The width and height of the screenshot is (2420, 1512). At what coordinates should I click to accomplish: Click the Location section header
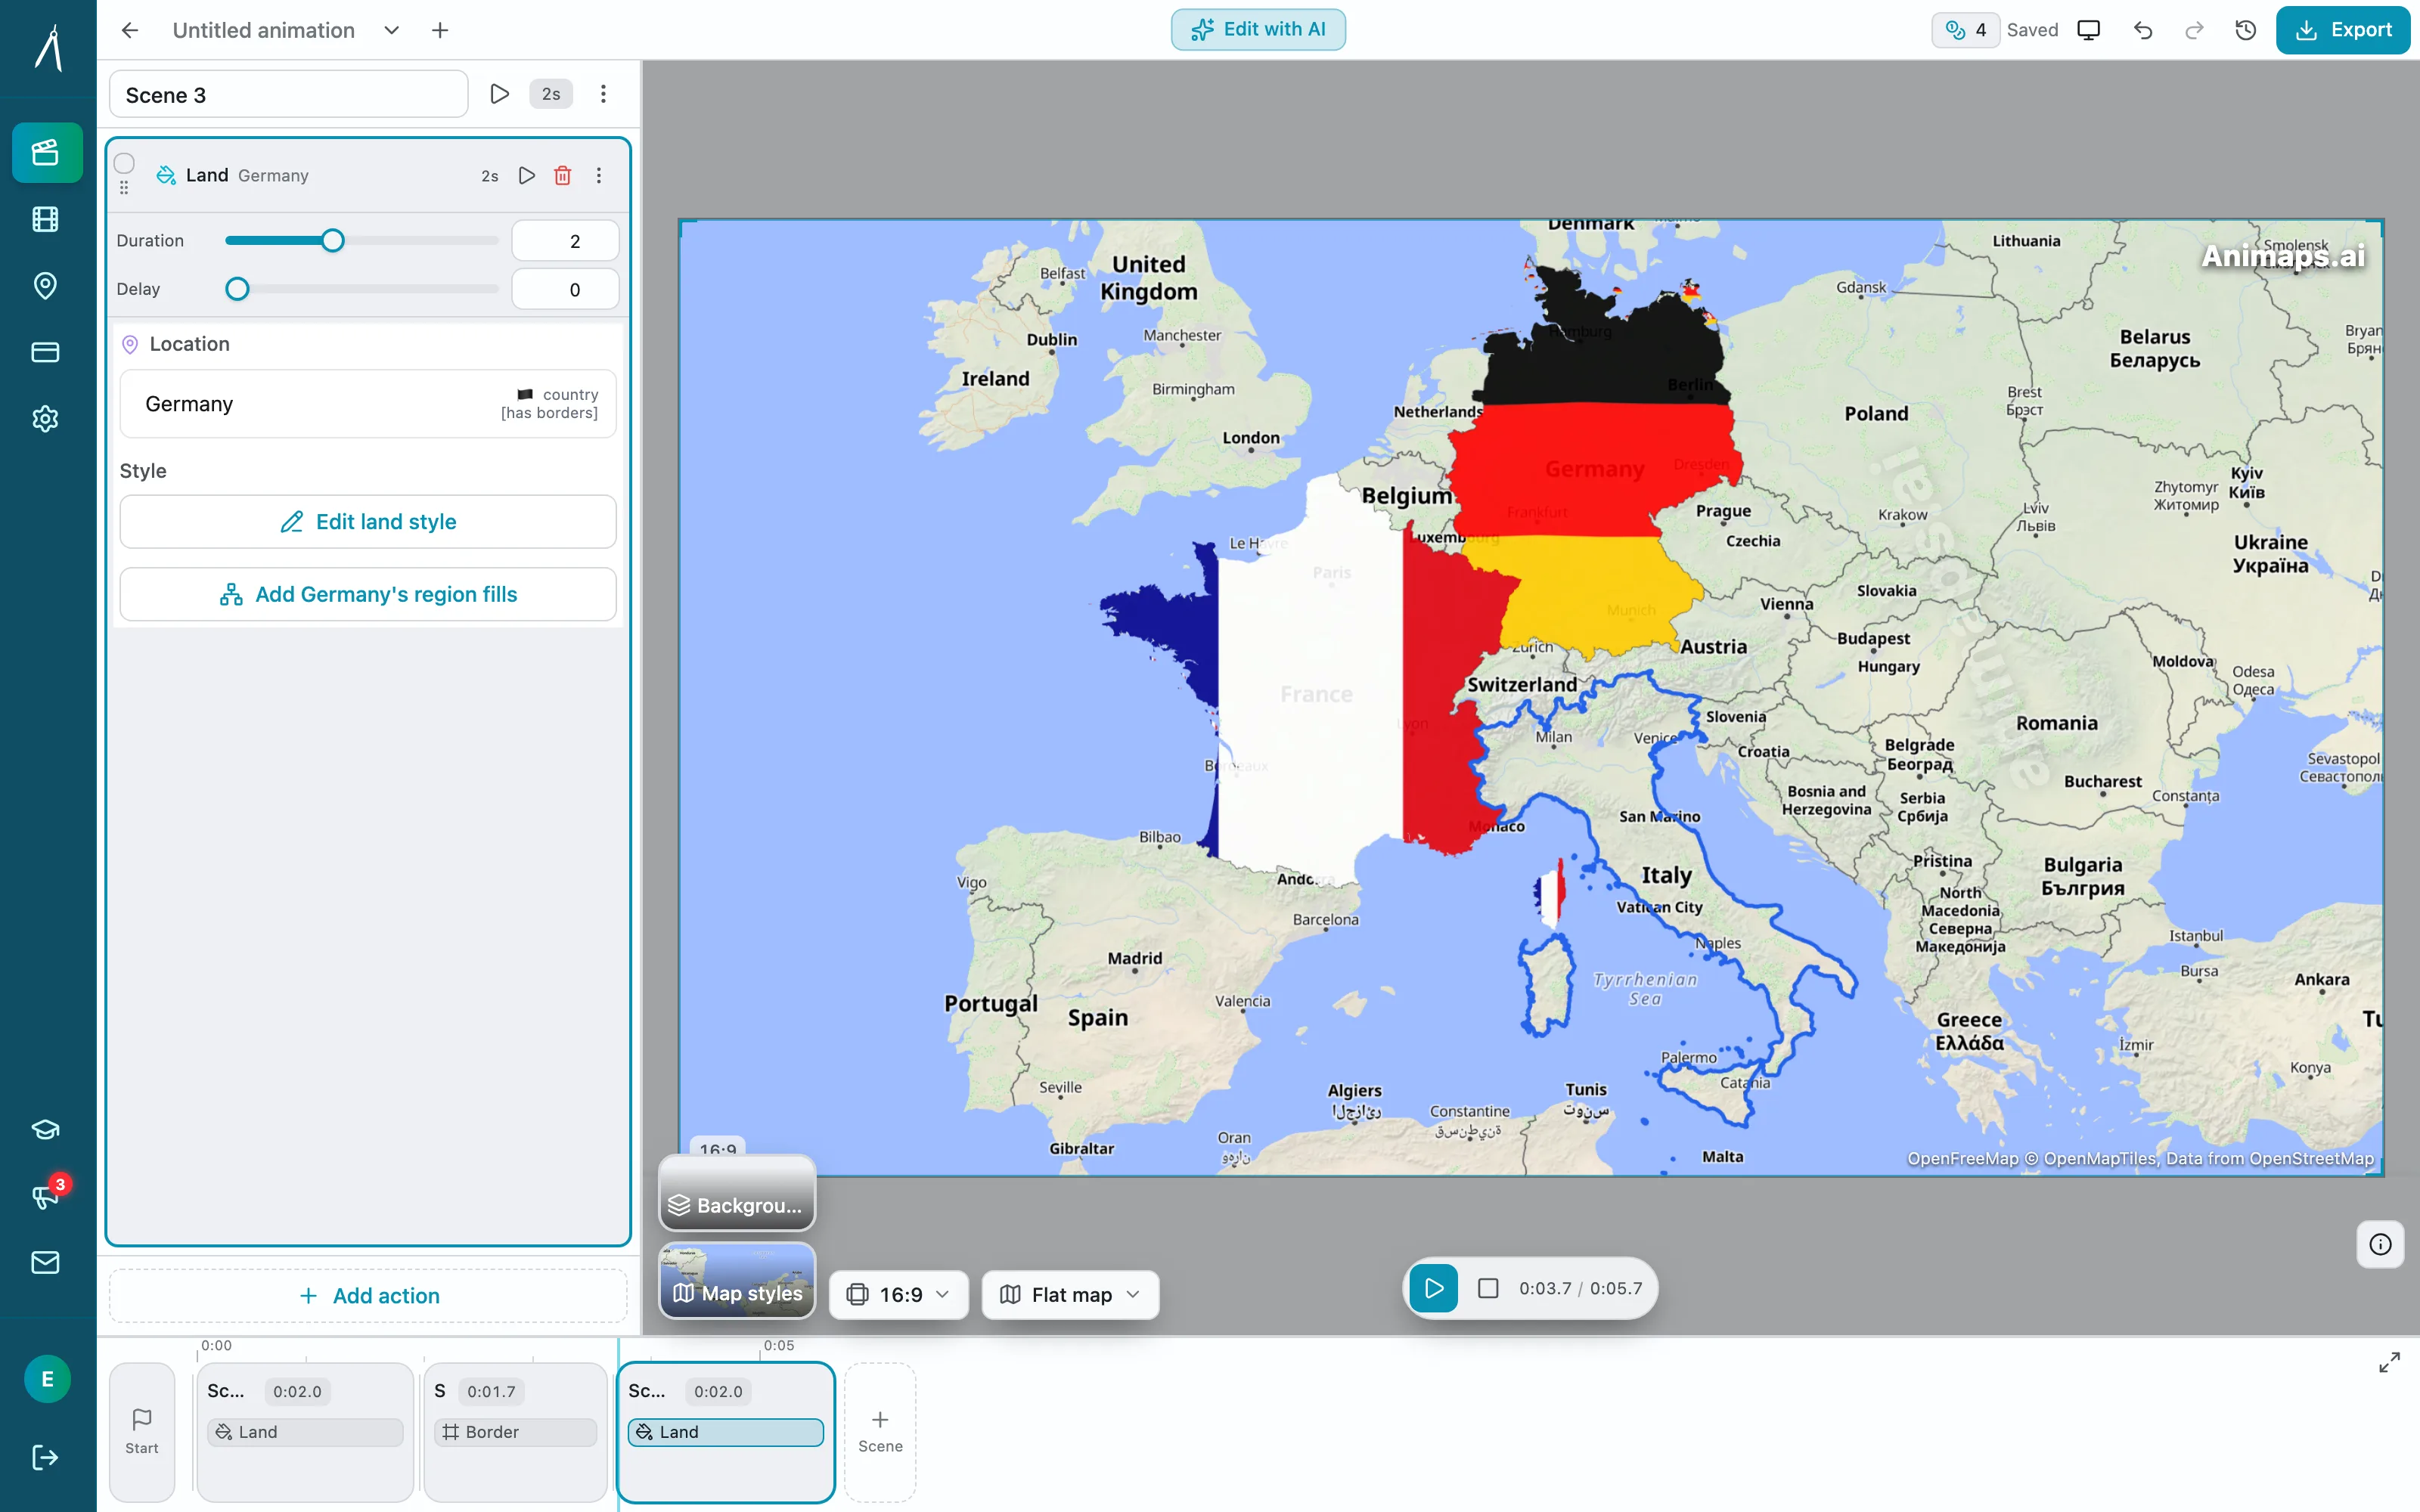189,344
